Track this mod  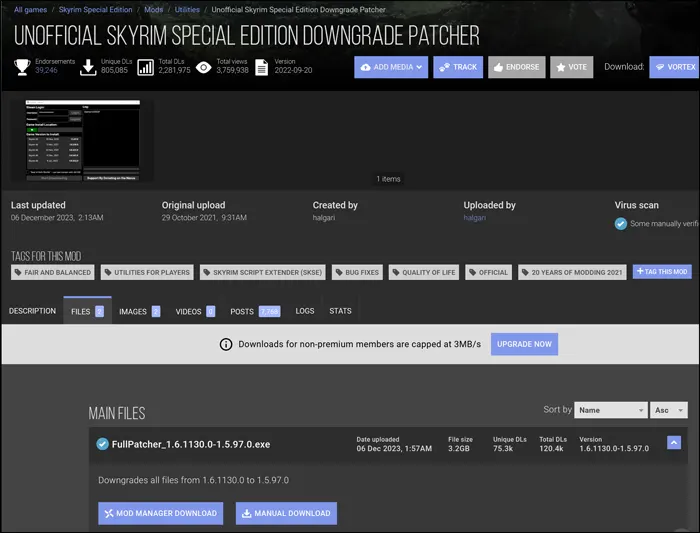click(458, 67)
